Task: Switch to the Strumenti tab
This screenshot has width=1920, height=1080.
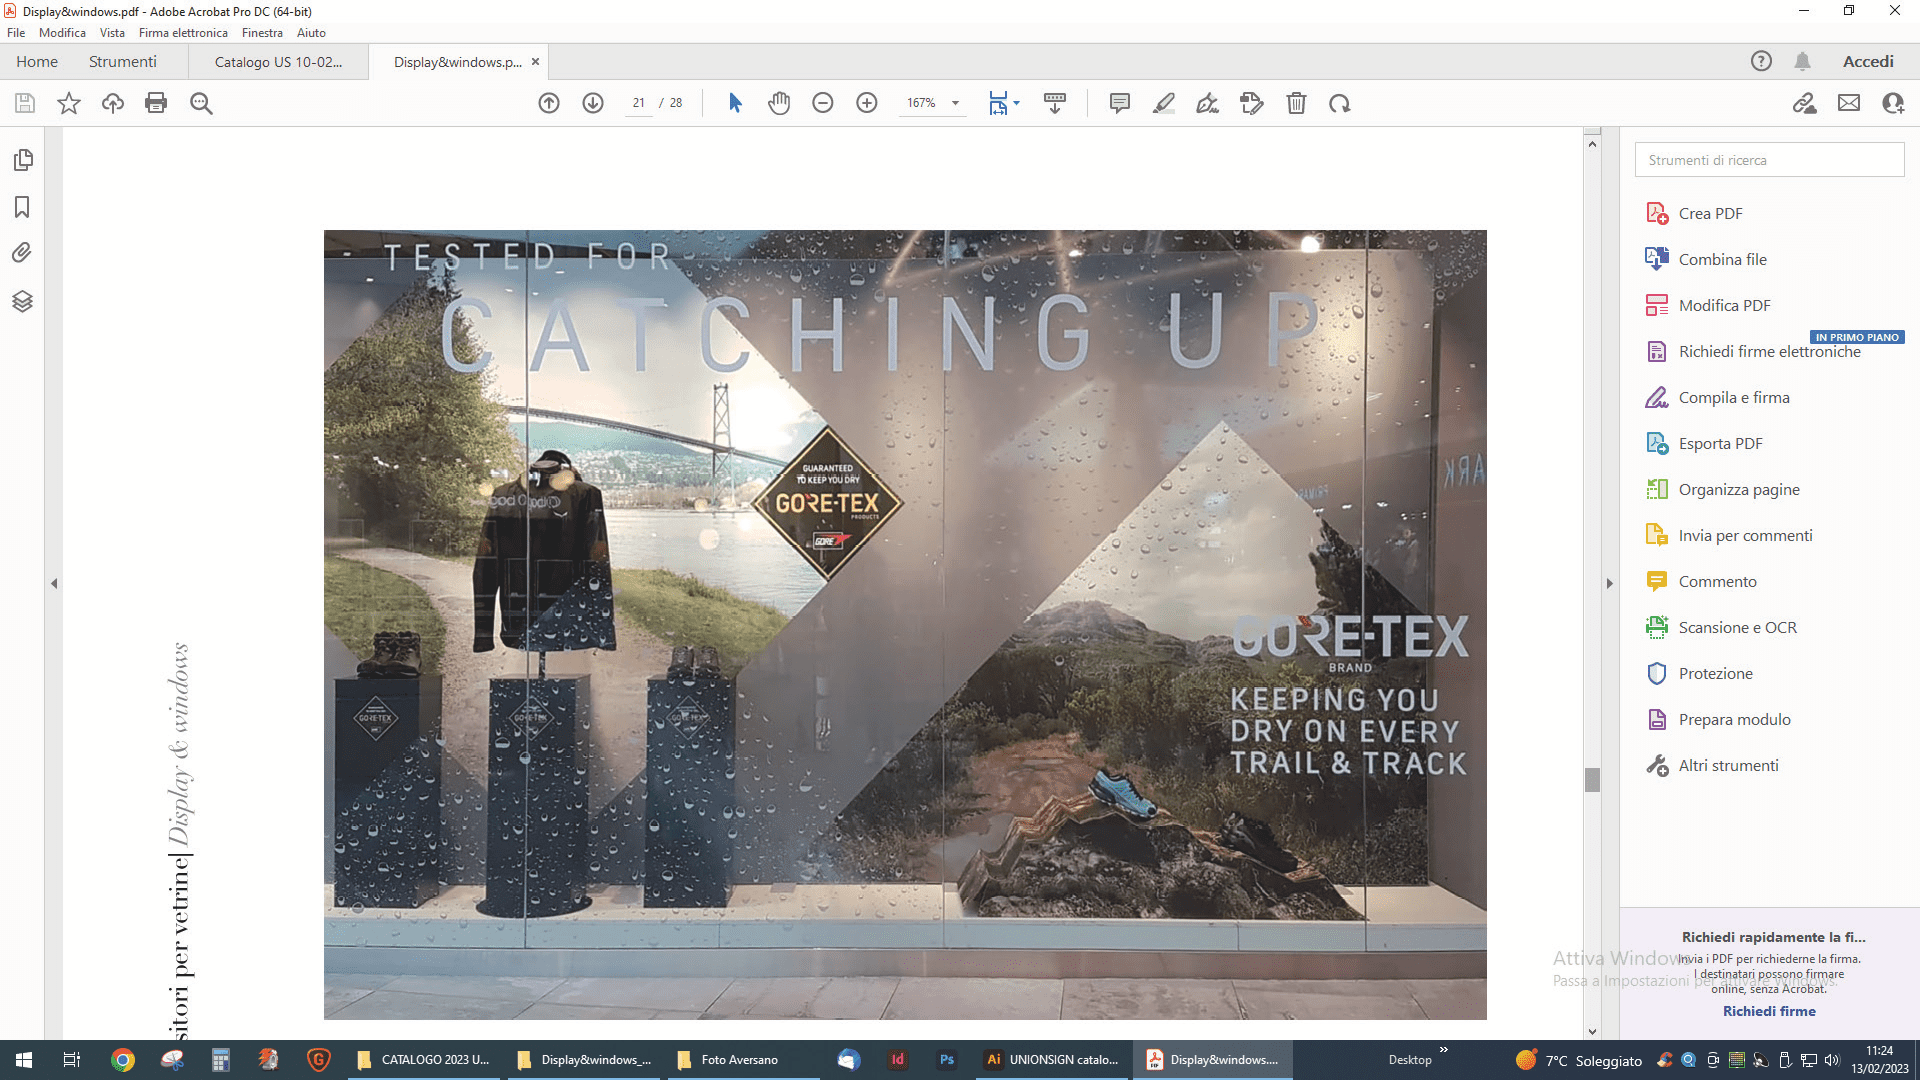Action: point(123,62)
